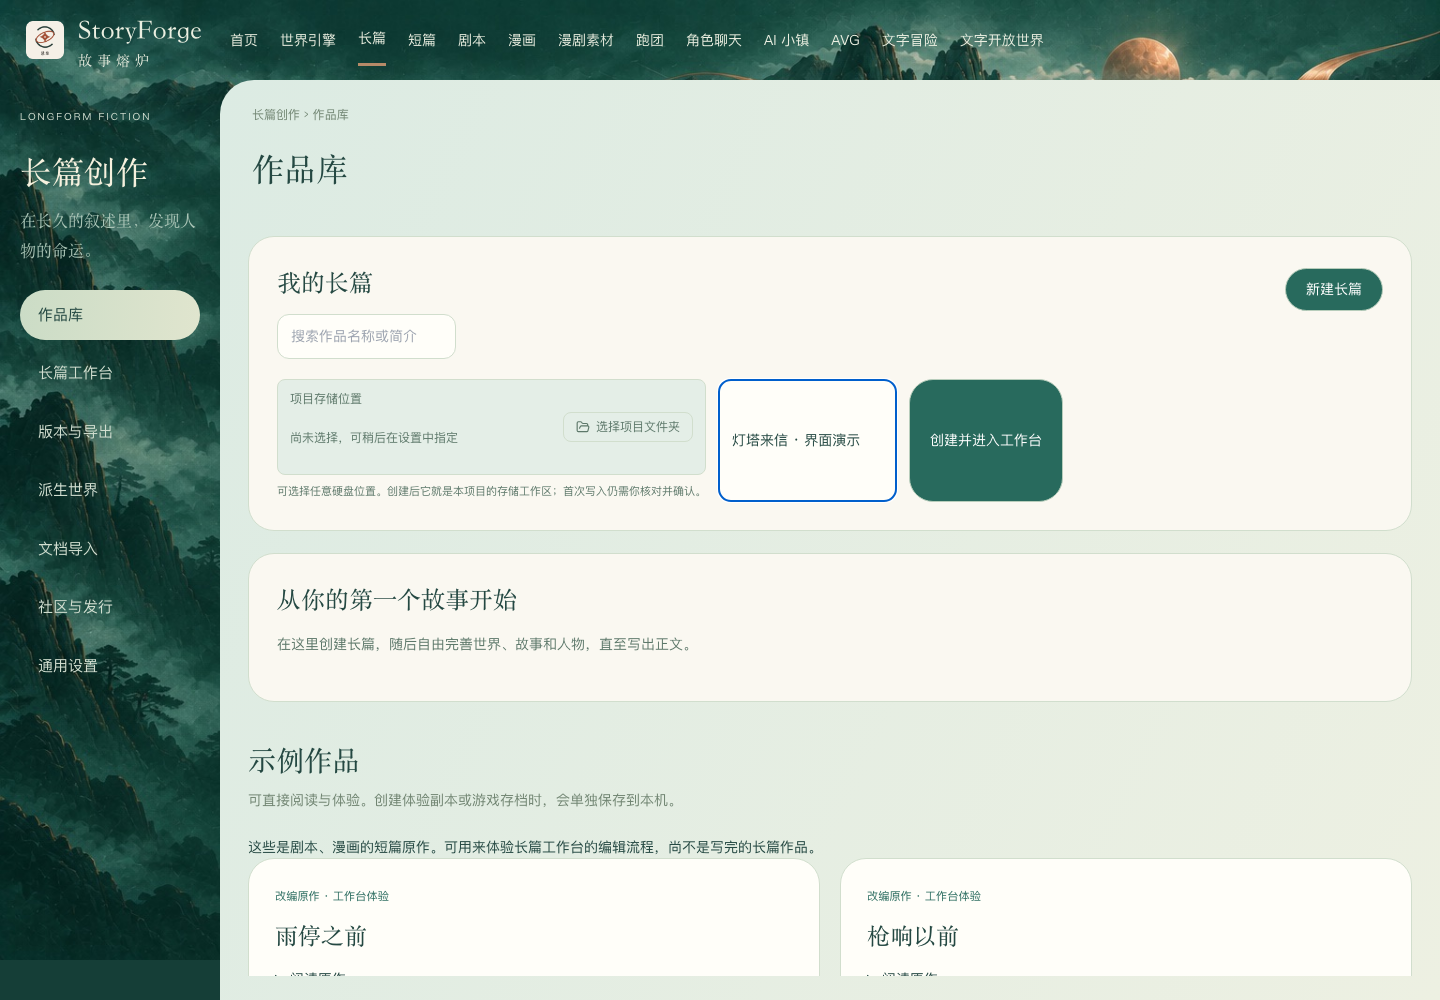Screen dimensions: 1440x1000
Task: Click the 尚未选择，可稍后在设置中指定 text
Action: 374,438
